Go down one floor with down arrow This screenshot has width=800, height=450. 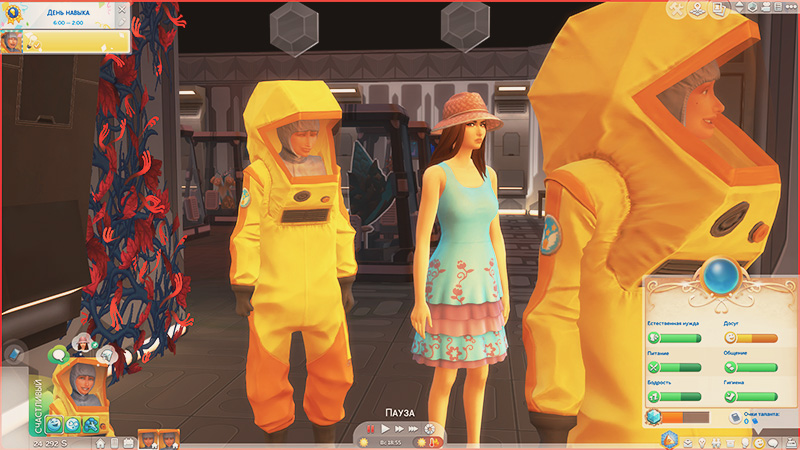point(739,11)
